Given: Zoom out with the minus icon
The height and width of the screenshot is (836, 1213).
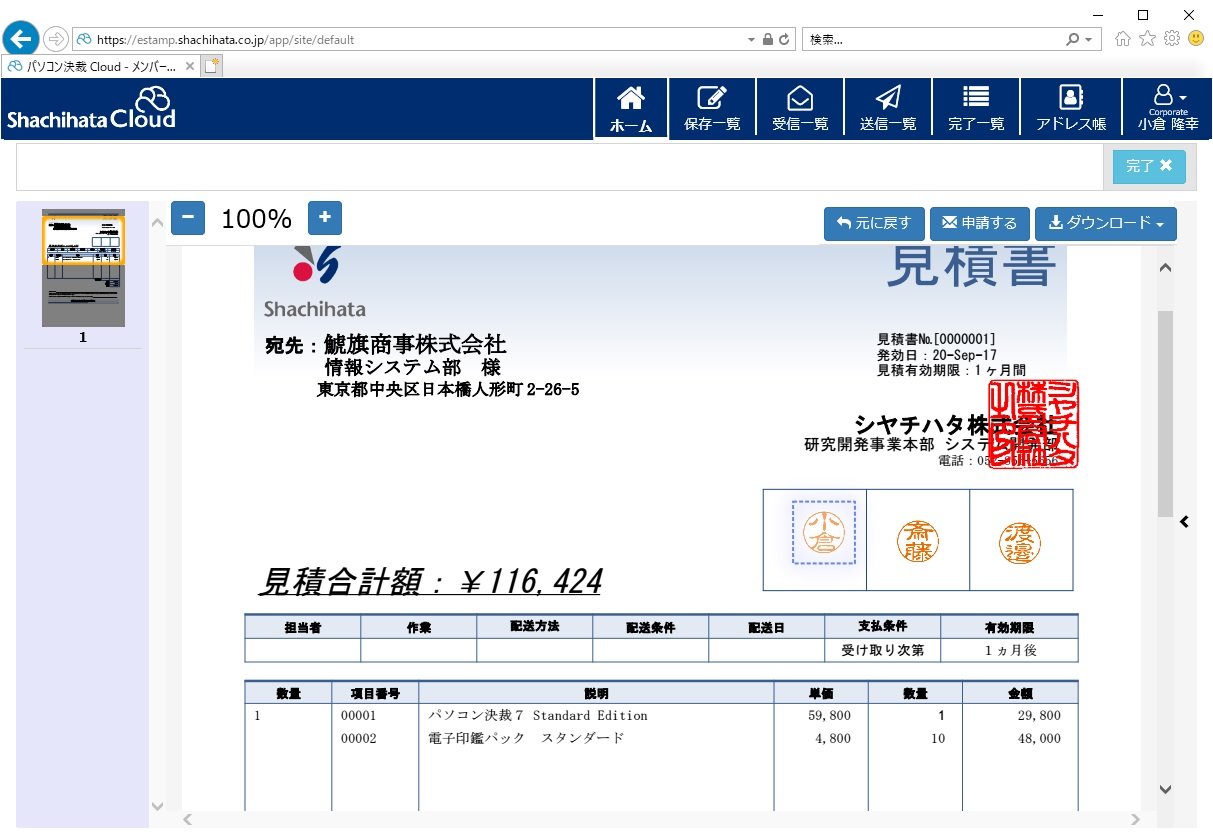Looking at the screenshot, I should point(188,217).
